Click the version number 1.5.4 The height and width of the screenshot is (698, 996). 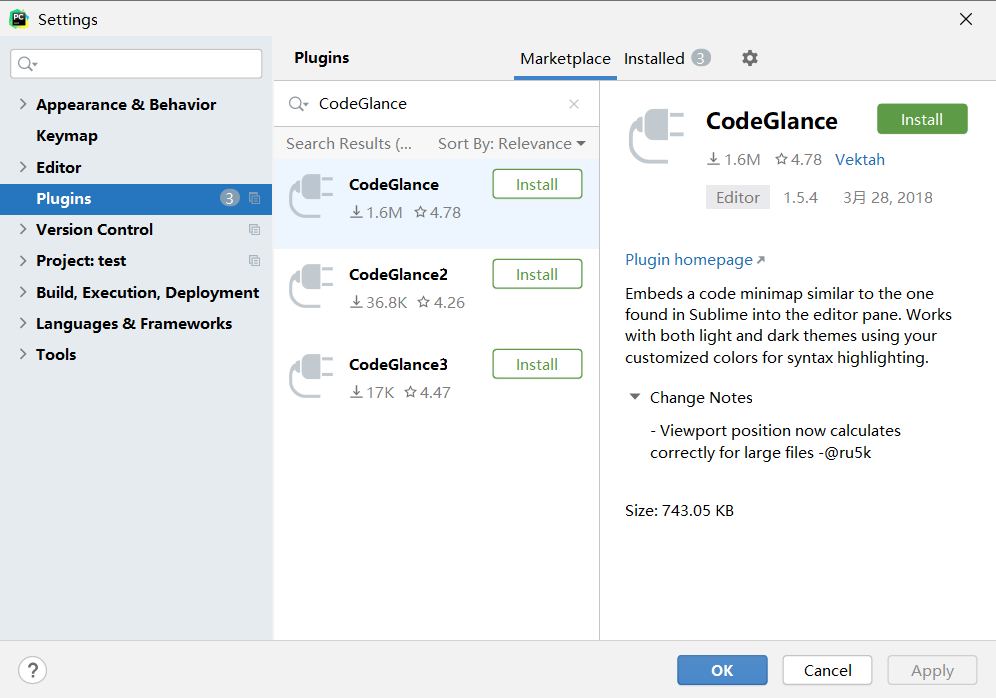800,198
